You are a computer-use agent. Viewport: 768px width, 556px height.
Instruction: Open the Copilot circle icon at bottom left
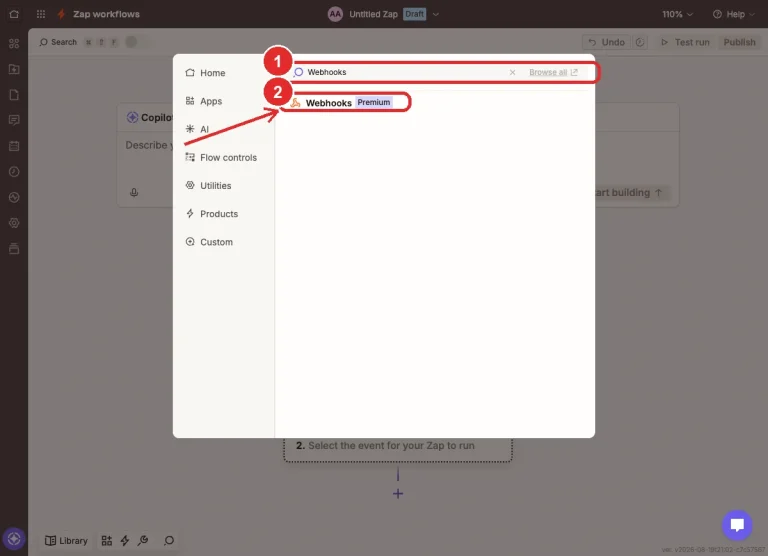tap(14, 539)
